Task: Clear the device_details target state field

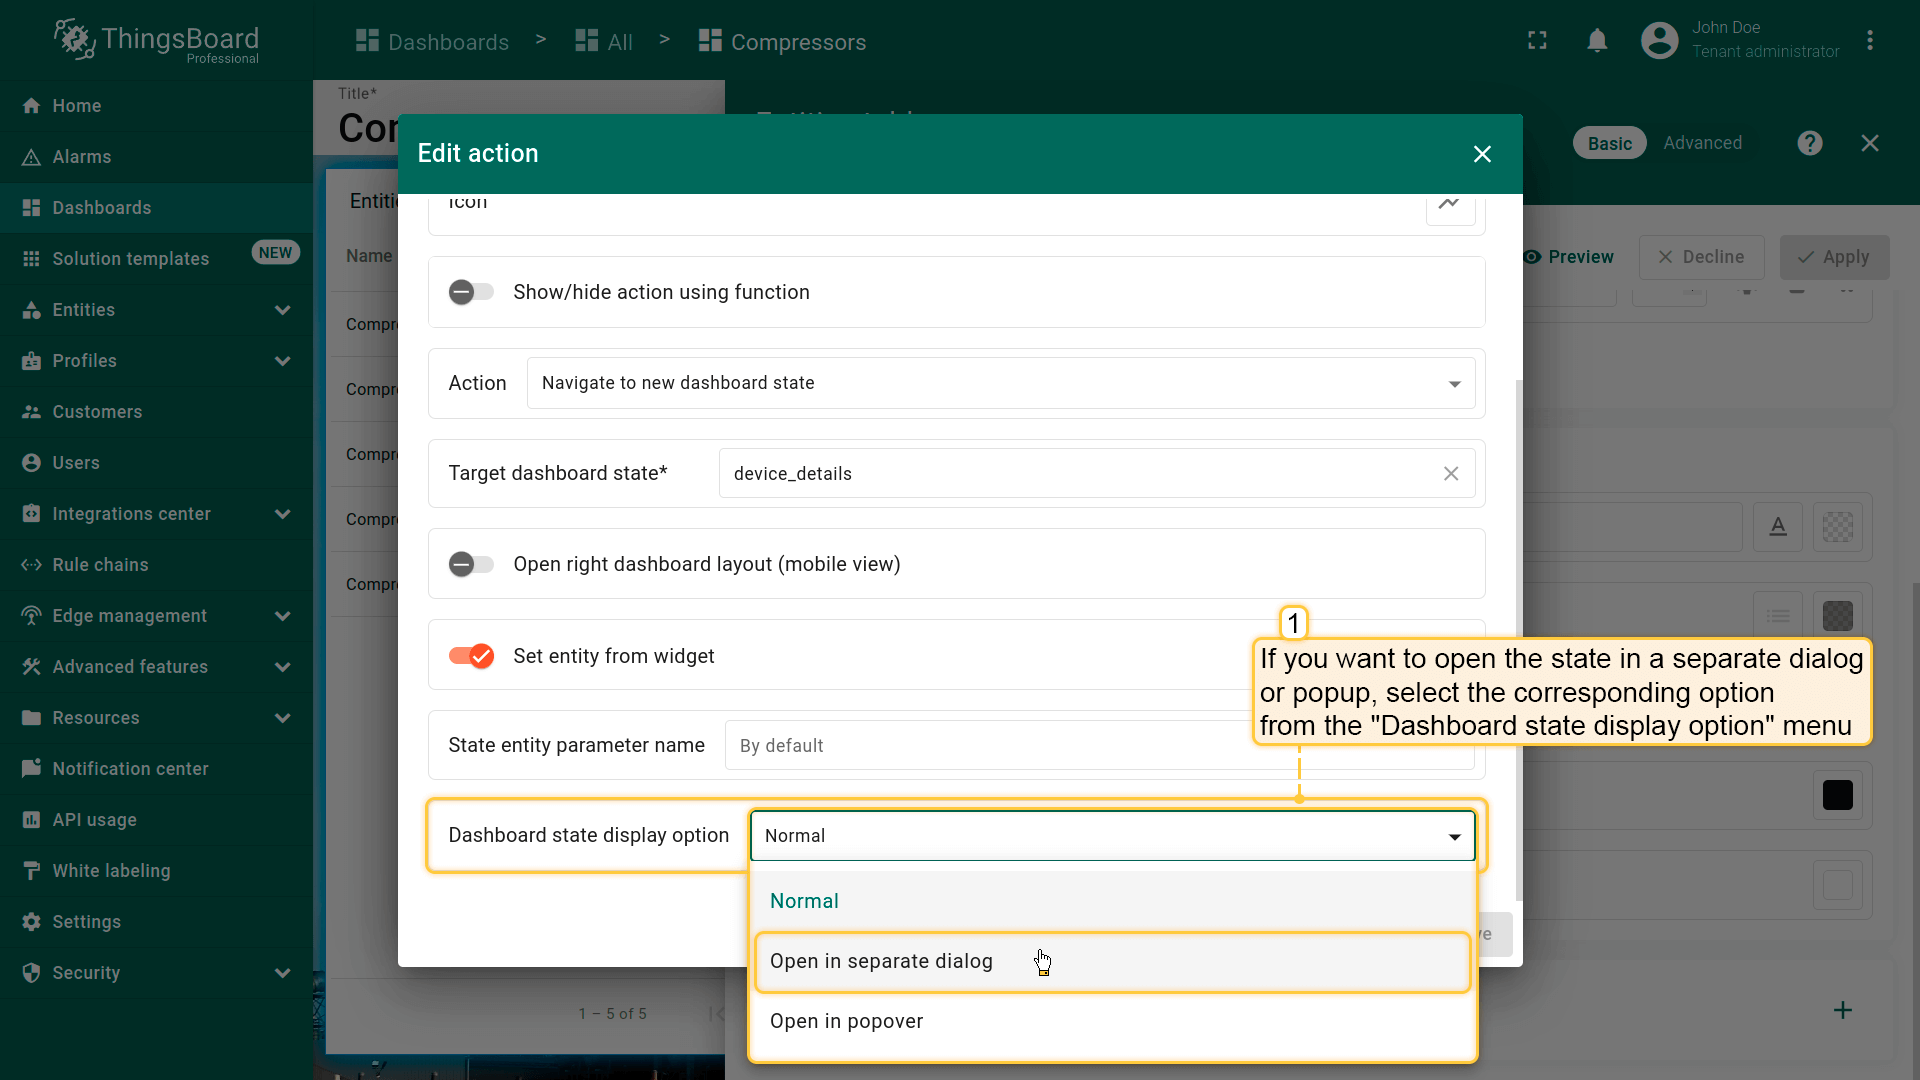Action: [1451, 474]
